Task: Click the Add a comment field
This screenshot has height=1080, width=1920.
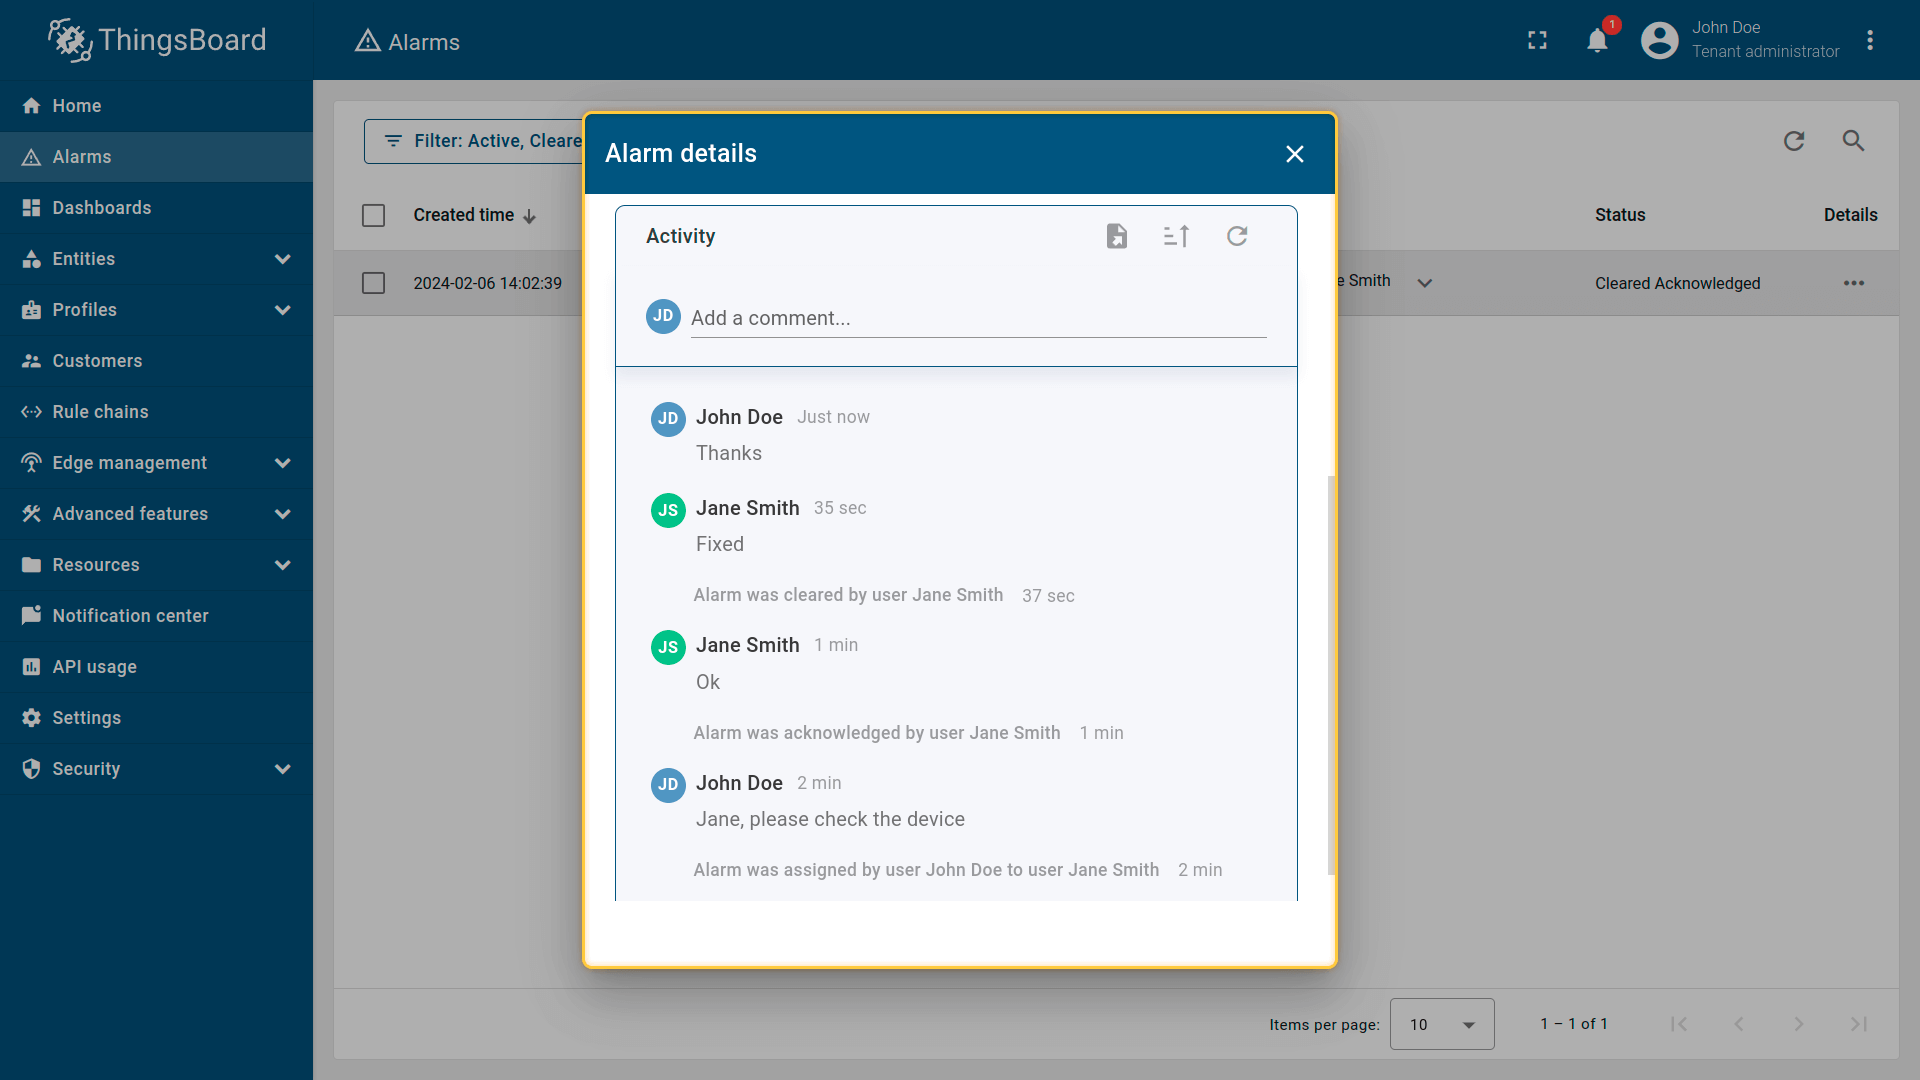Action: (x=977, y=318)
